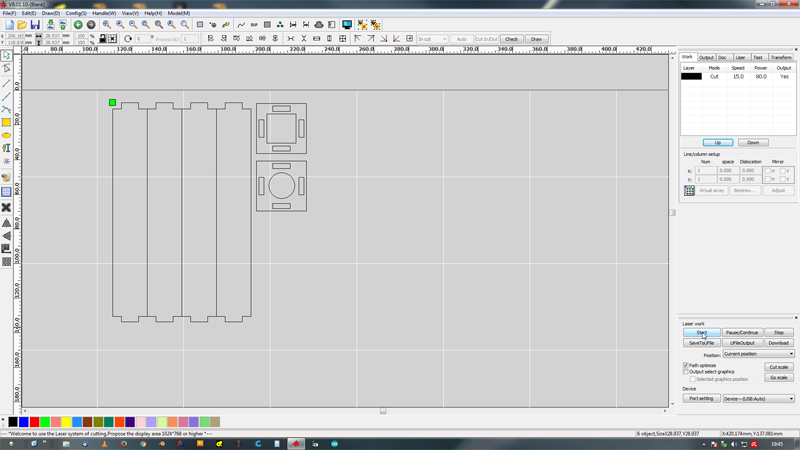Click the blue grid array icon in left toolbar
The height and width of the screenshot is (450, 800).
6,192
